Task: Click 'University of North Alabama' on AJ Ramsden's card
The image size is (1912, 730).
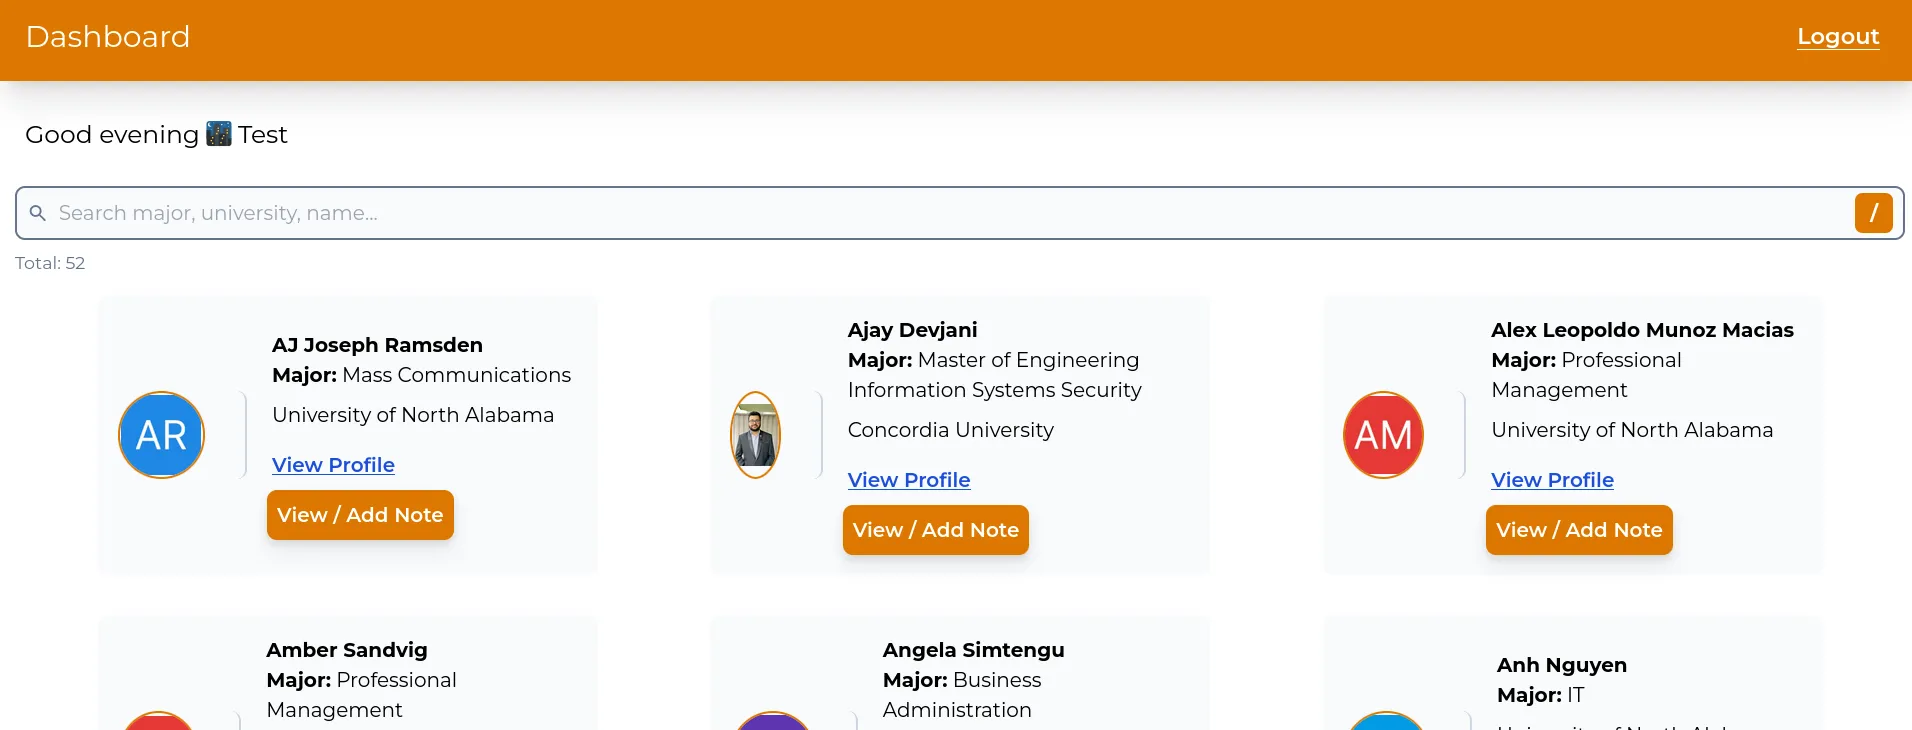Action: tap(413, 415)
